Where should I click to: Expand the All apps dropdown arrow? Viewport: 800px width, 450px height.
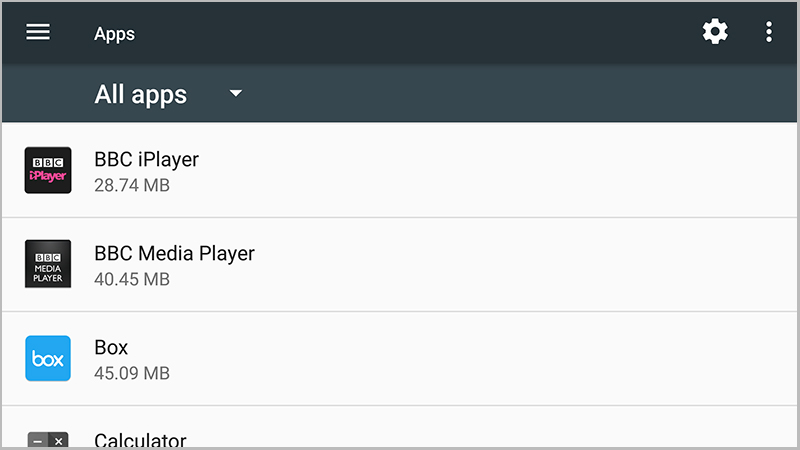[x=236, y=93]
